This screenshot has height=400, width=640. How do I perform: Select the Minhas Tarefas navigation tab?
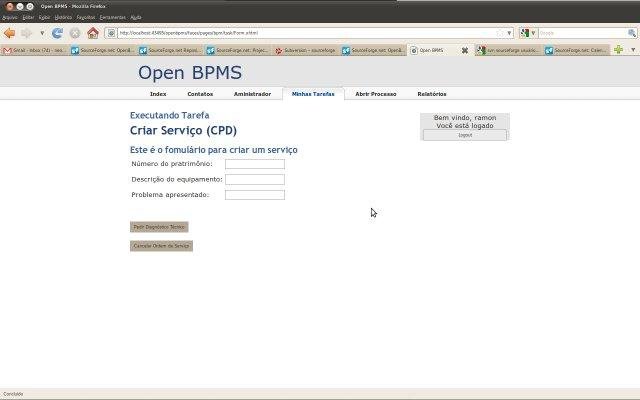(x=313, y=94)
